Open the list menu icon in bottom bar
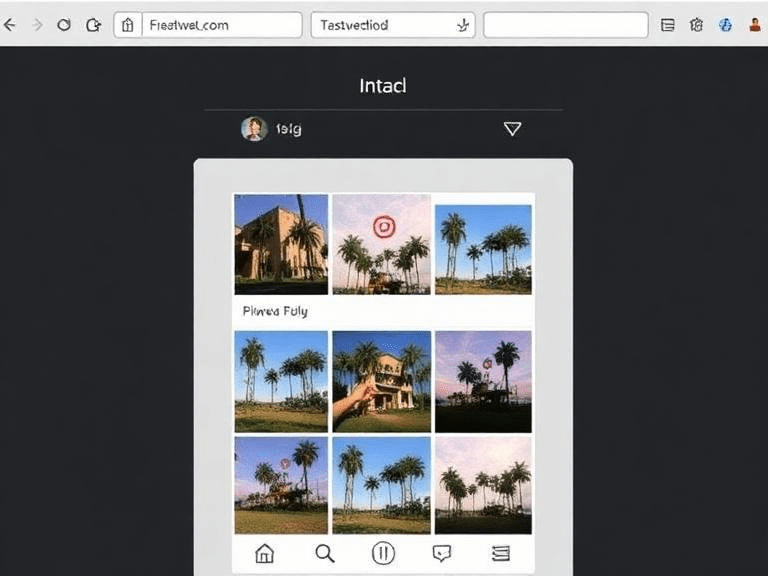Image resolution: width=768 pixels, height=576 pixels. 501,553
